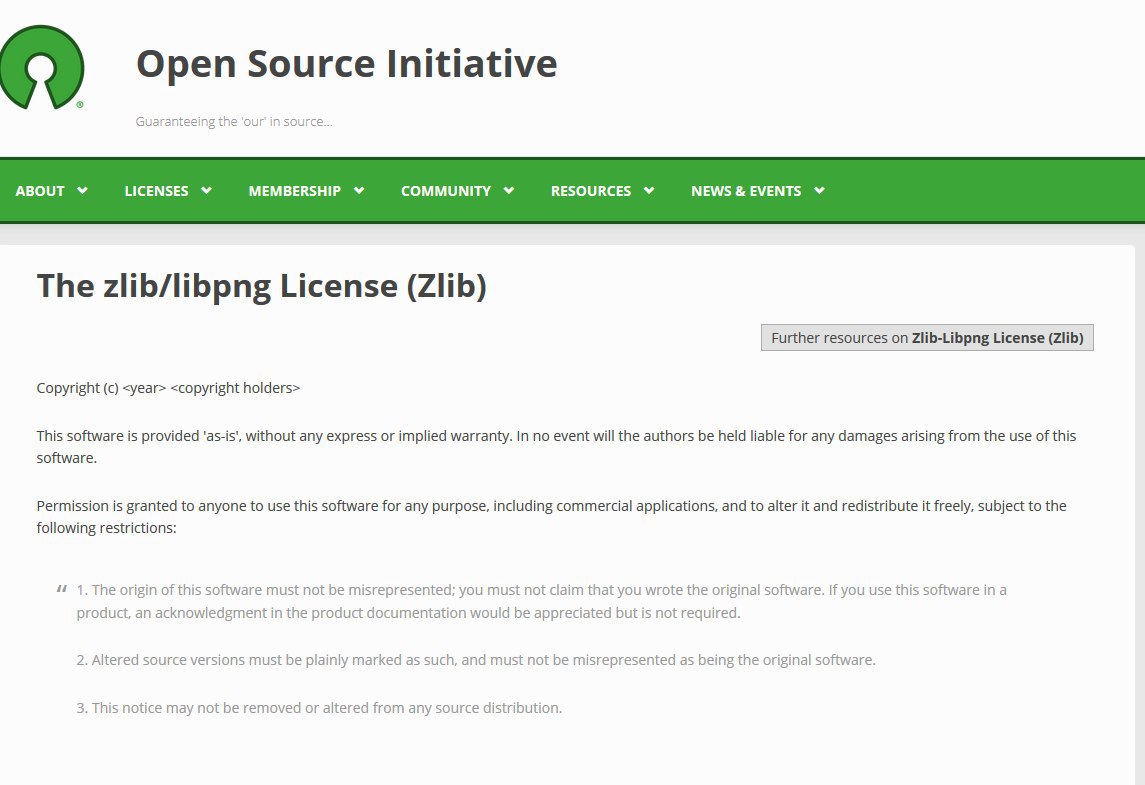Click the paragraph starting Permission is granted to anyone

click(551, 516)
